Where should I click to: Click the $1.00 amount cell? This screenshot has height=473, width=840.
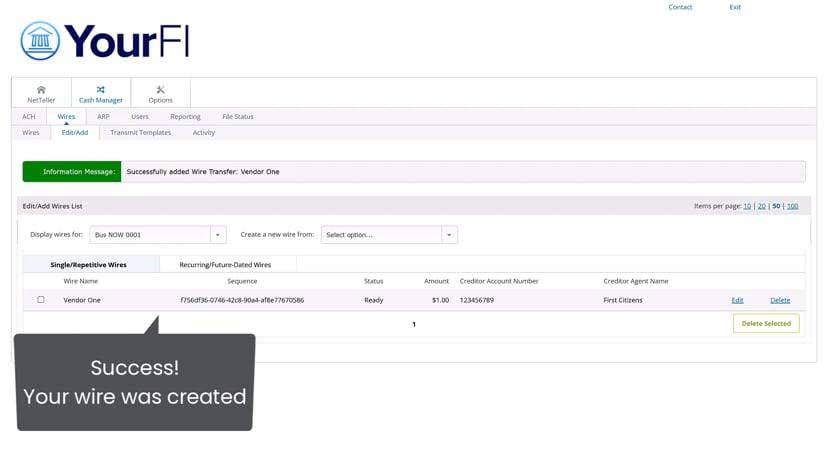tap(440, 300)
